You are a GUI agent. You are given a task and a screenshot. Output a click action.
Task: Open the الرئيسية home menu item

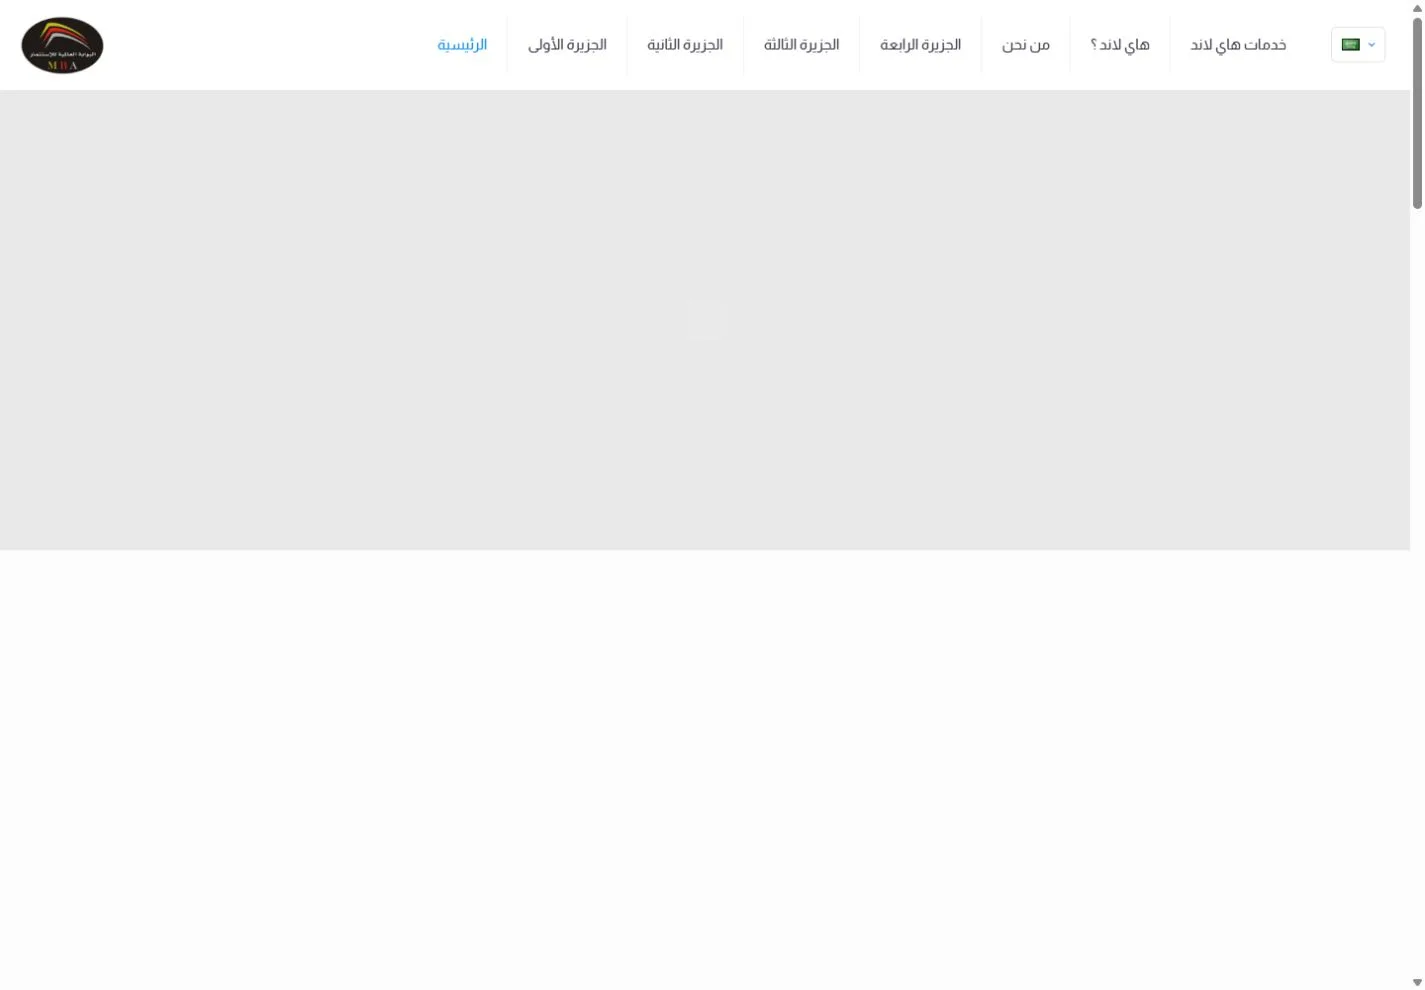point(462,45)
